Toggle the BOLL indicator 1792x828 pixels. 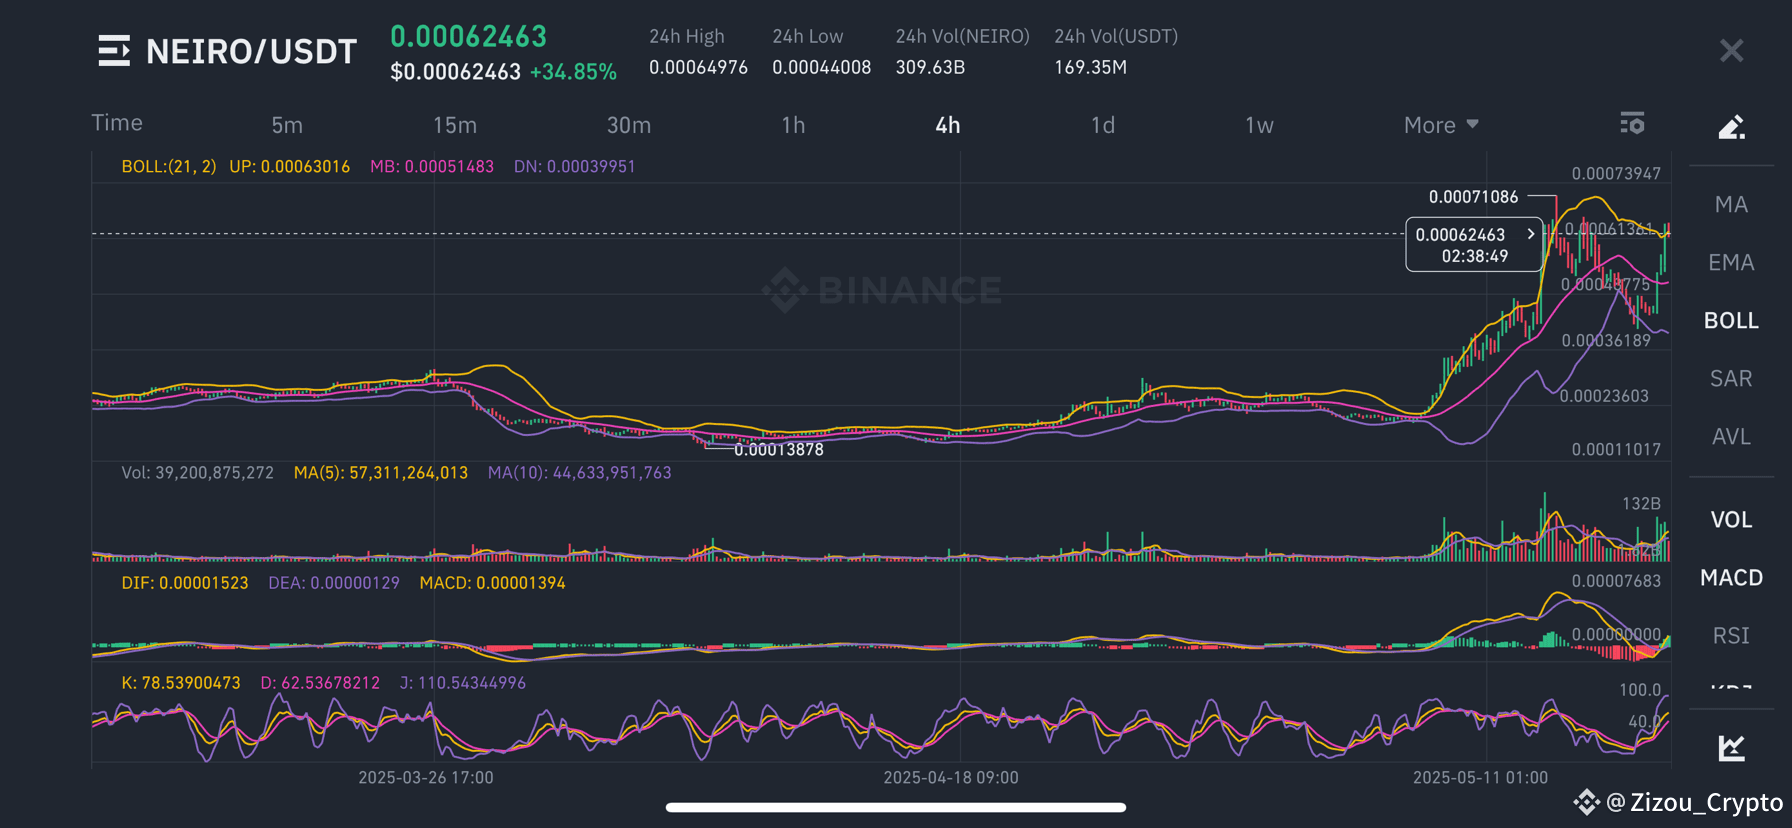pyautogui.click(x=1731, y=321)
